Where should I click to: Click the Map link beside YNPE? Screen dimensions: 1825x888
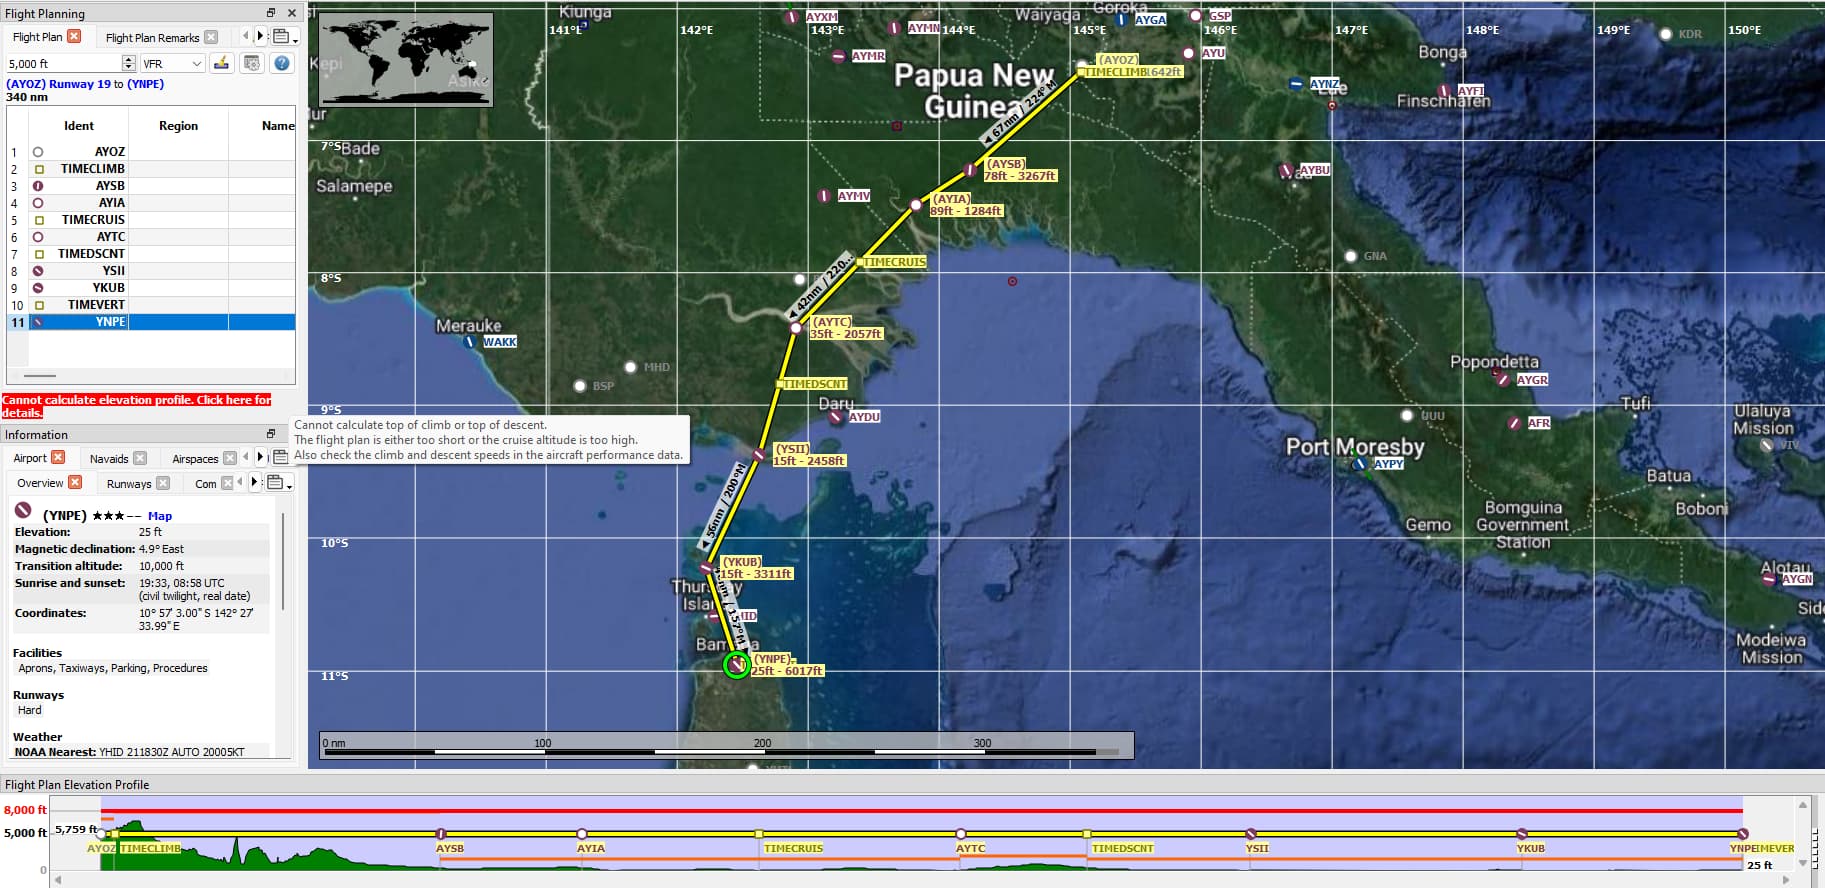click(160, 516)
